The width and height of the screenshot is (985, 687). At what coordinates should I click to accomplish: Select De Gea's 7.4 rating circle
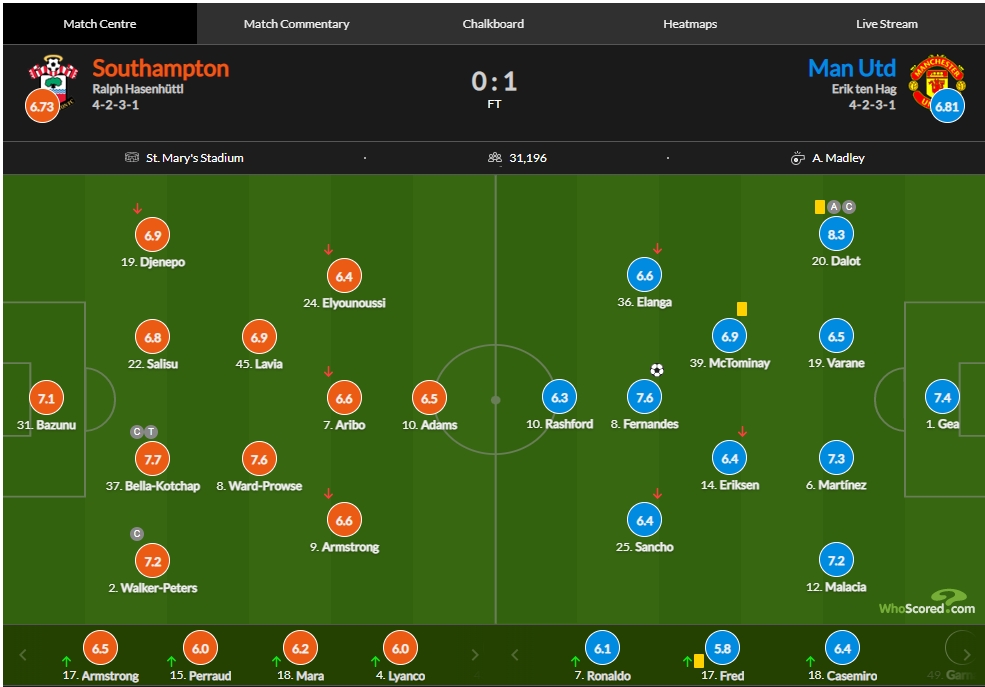[x=942, y=397]
